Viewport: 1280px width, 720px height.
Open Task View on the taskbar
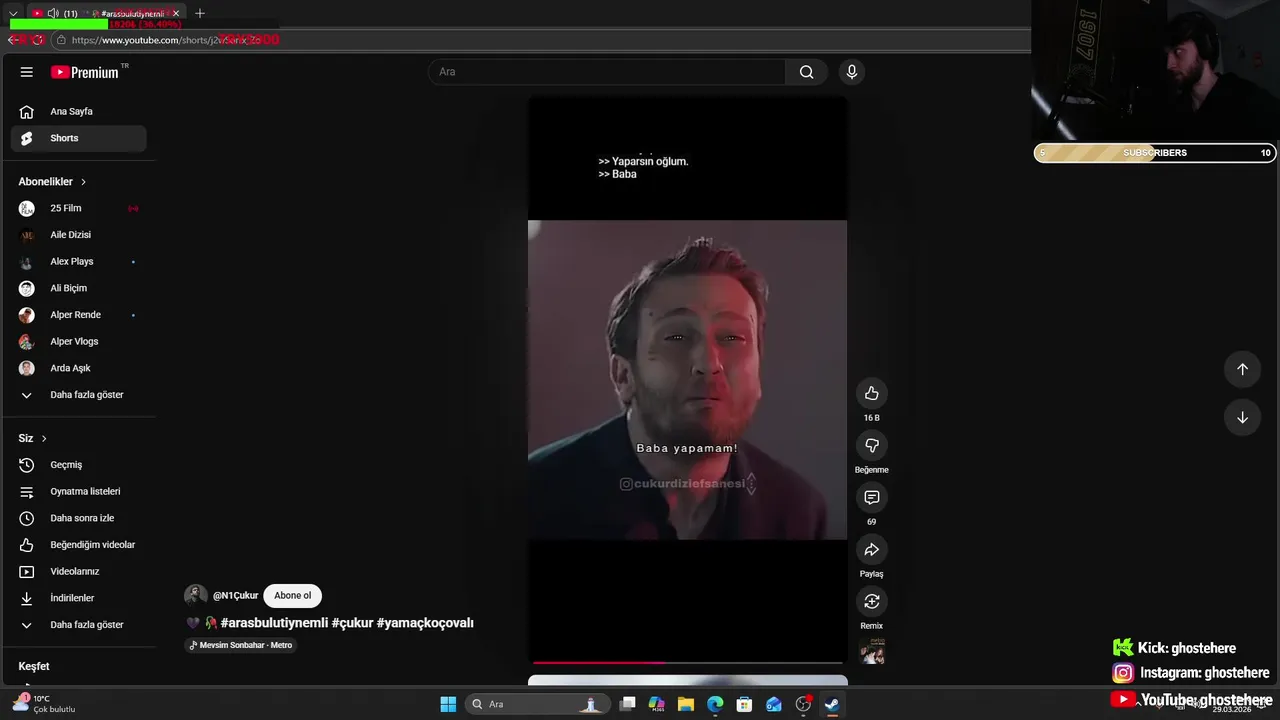(627, 704)
